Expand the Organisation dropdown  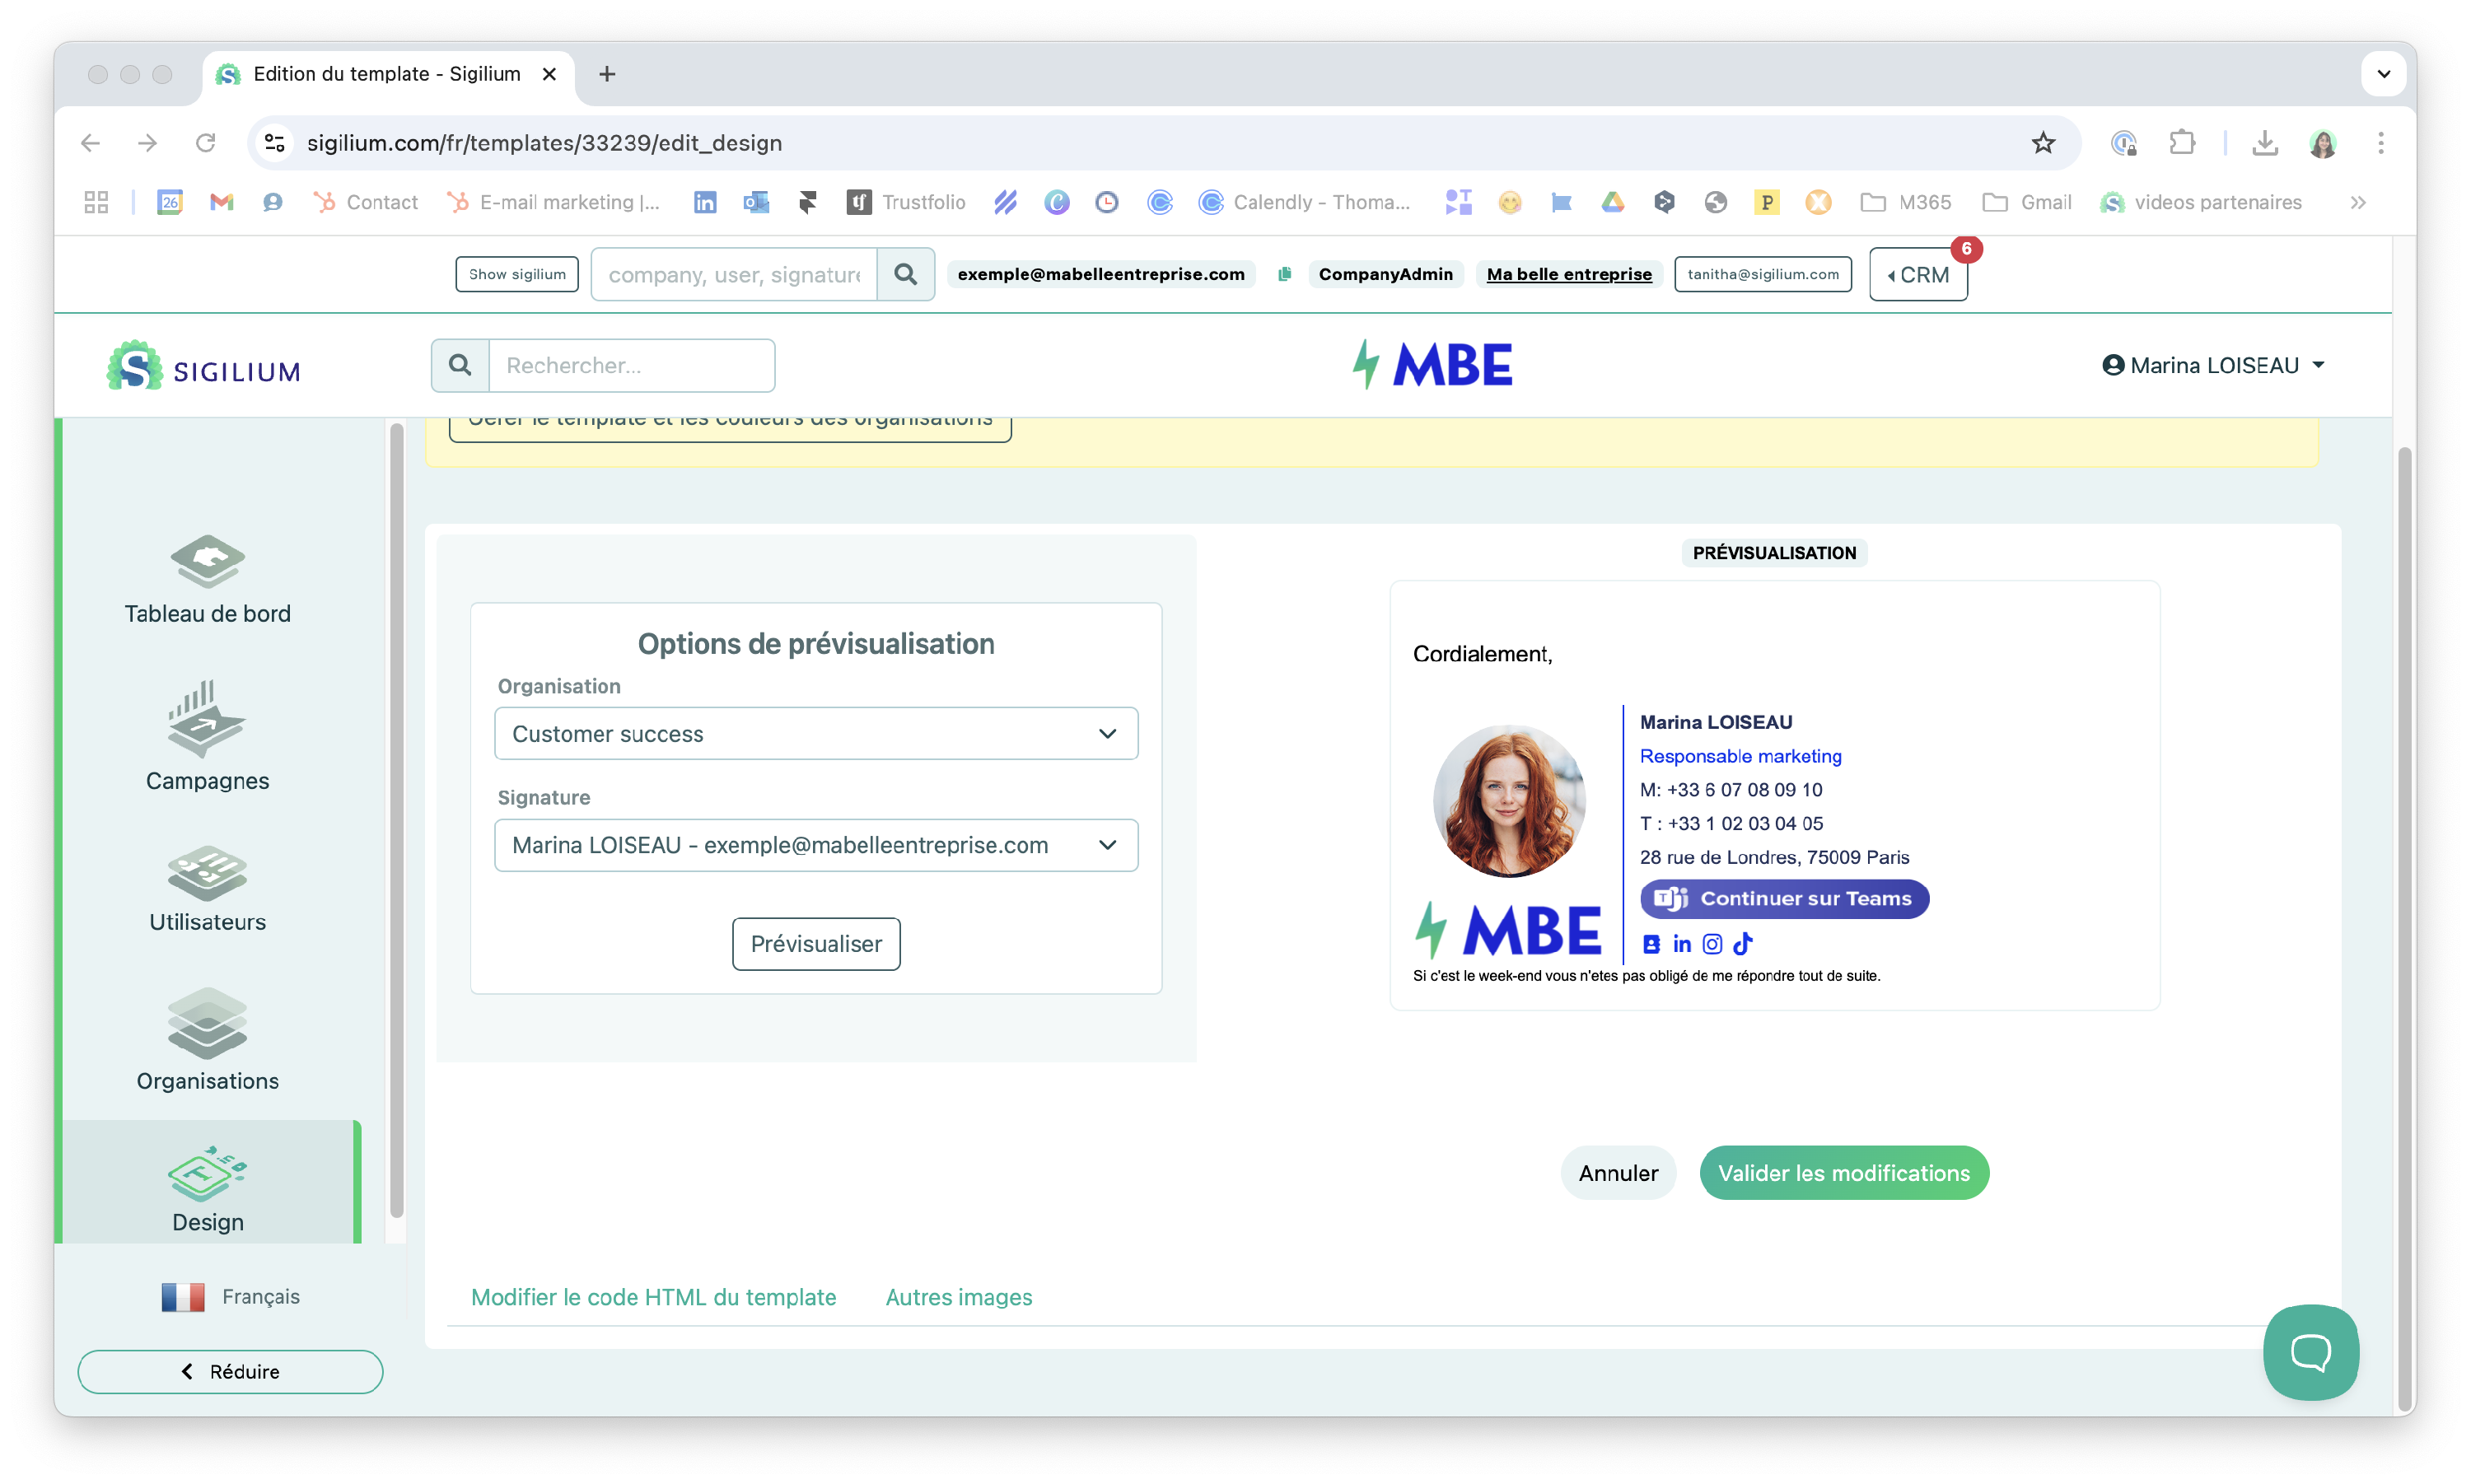815,734
